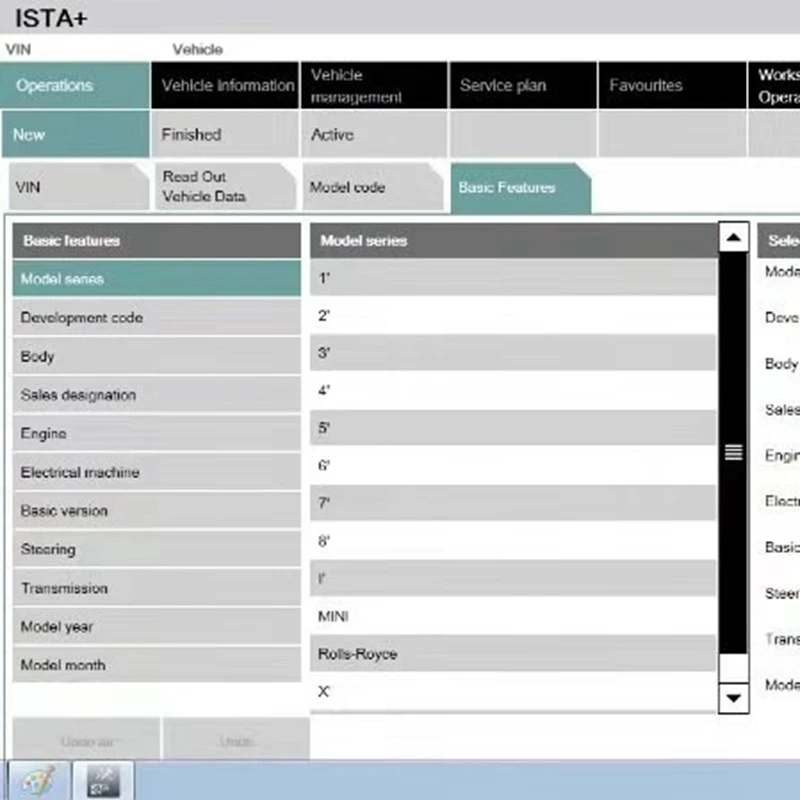Select the Basic Features tab
Viewport: 800px width, 800px height.
[x=520, y=188]
